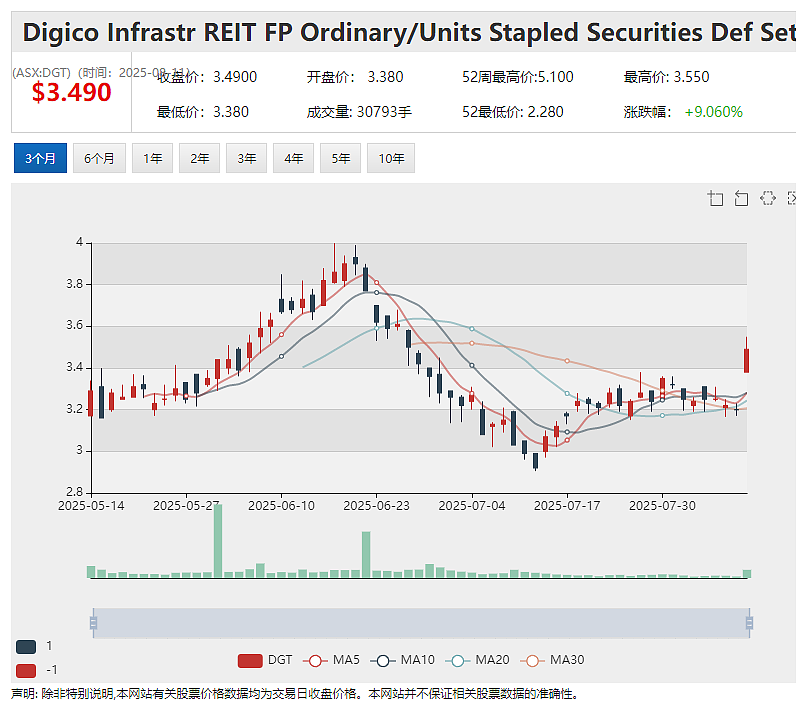Click the 2025-05-14 x-axis date label
This screenshot has height=712, width=811.
coord(91,506)
